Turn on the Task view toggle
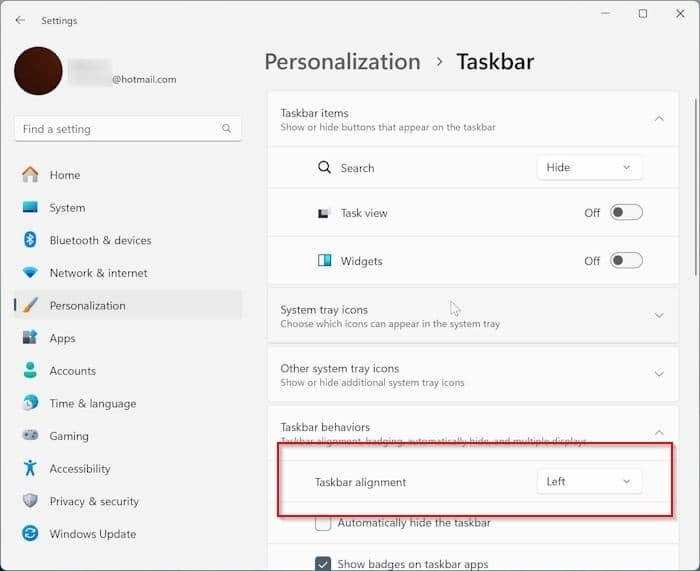Viewport: 700px width, 571px height. coord(626,213)
